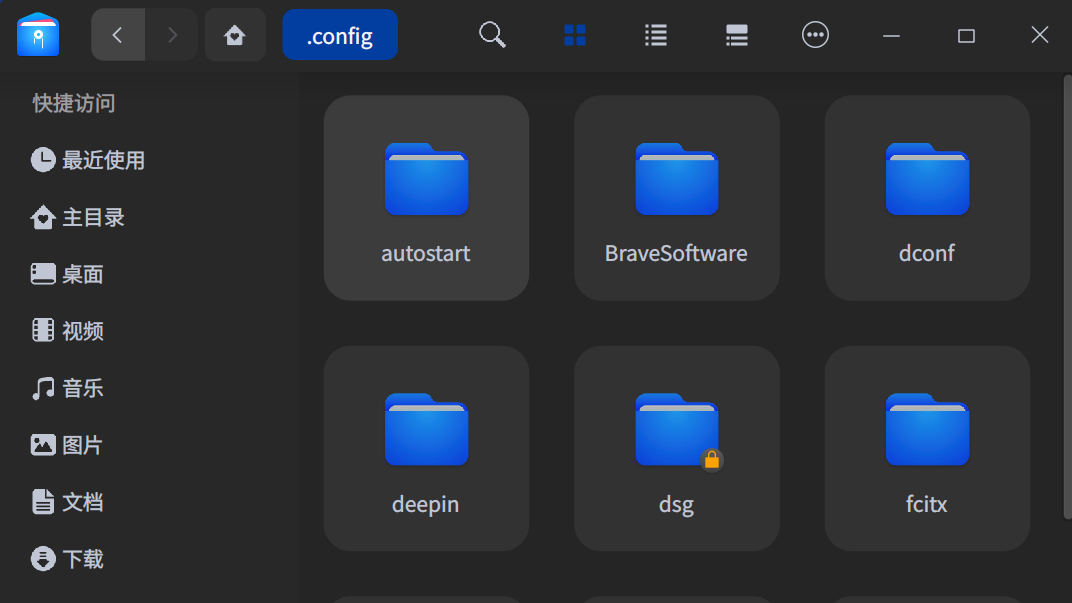Minimize the file manager window
Viewport: 1072px width, 603px height.
point(891,36)
